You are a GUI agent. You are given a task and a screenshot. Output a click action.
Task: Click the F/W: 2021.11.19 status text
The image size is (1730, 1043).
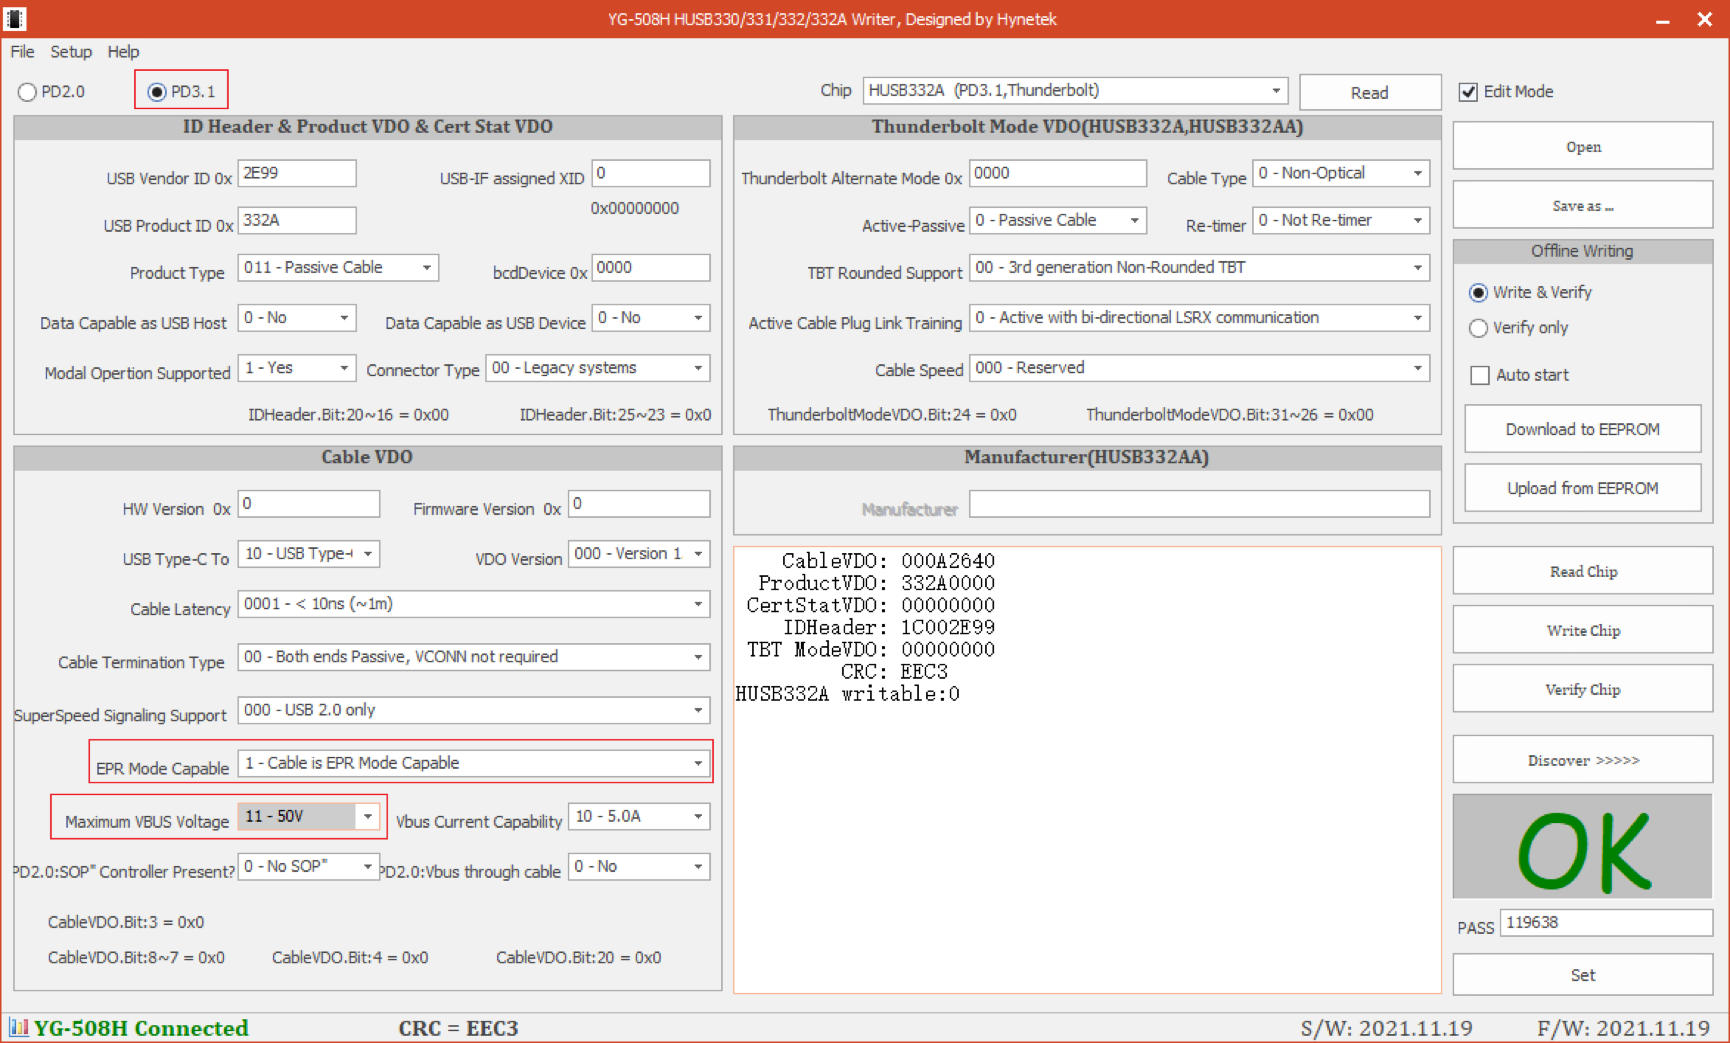tap(1624, 1028)
